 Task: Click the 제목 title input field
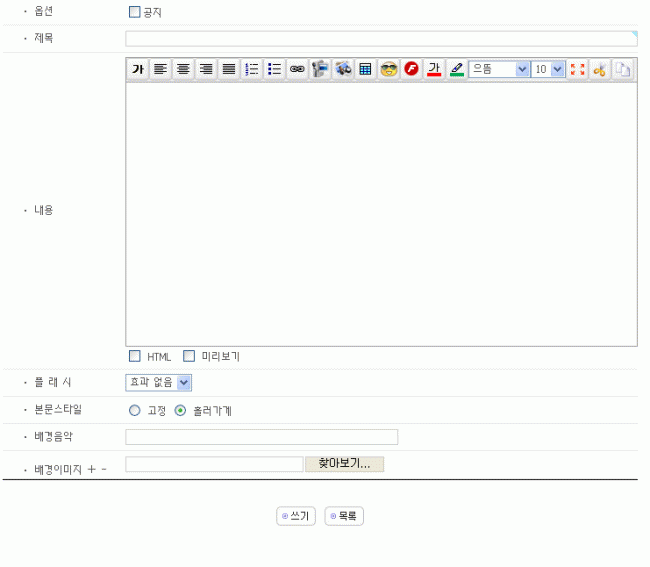coord(381,39)
